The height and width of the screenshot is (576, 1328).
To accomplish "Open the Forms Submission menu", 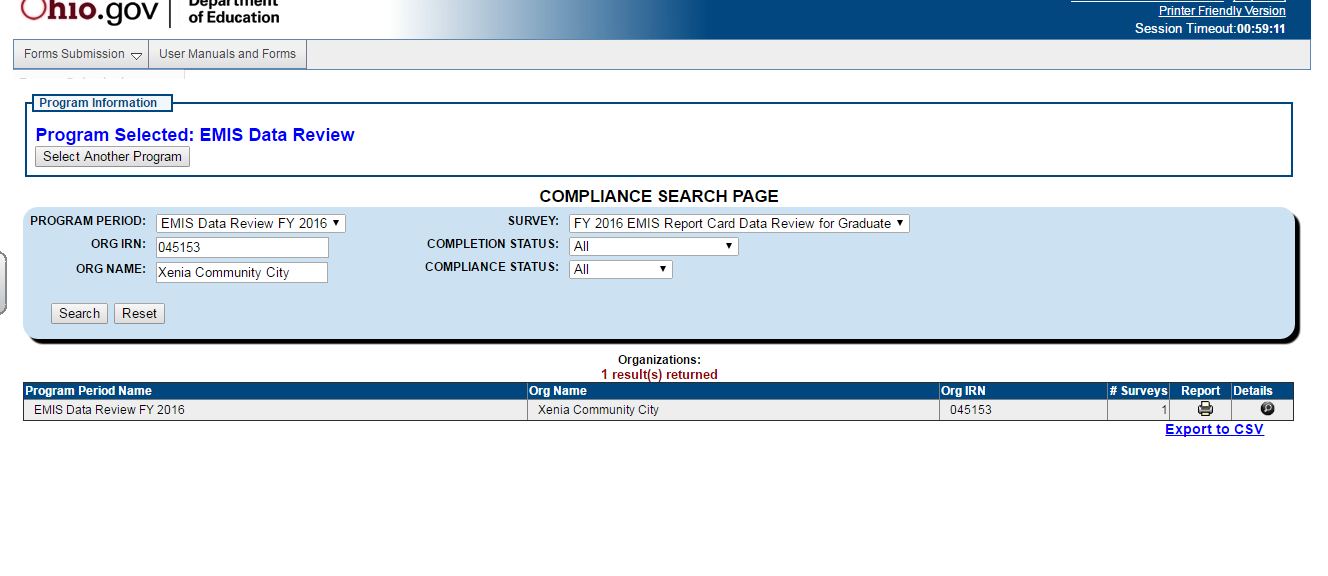I will pyautogui.click(x=82, y=54).
